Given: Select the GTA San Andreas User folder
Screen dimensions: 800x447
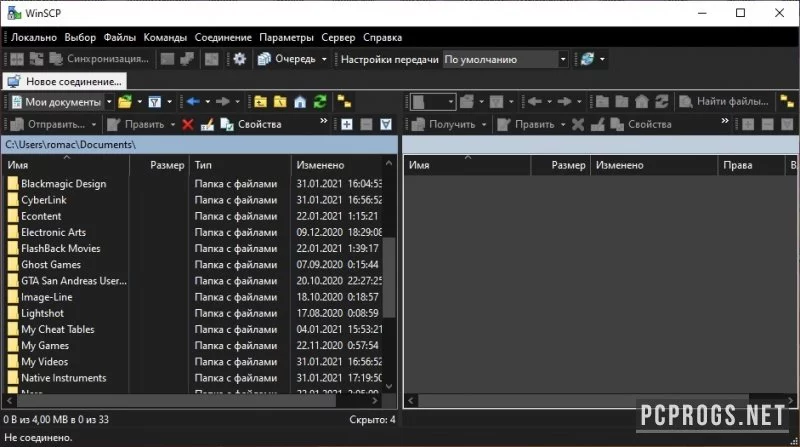Looking at the screenshot, I should tap(73, 281).
